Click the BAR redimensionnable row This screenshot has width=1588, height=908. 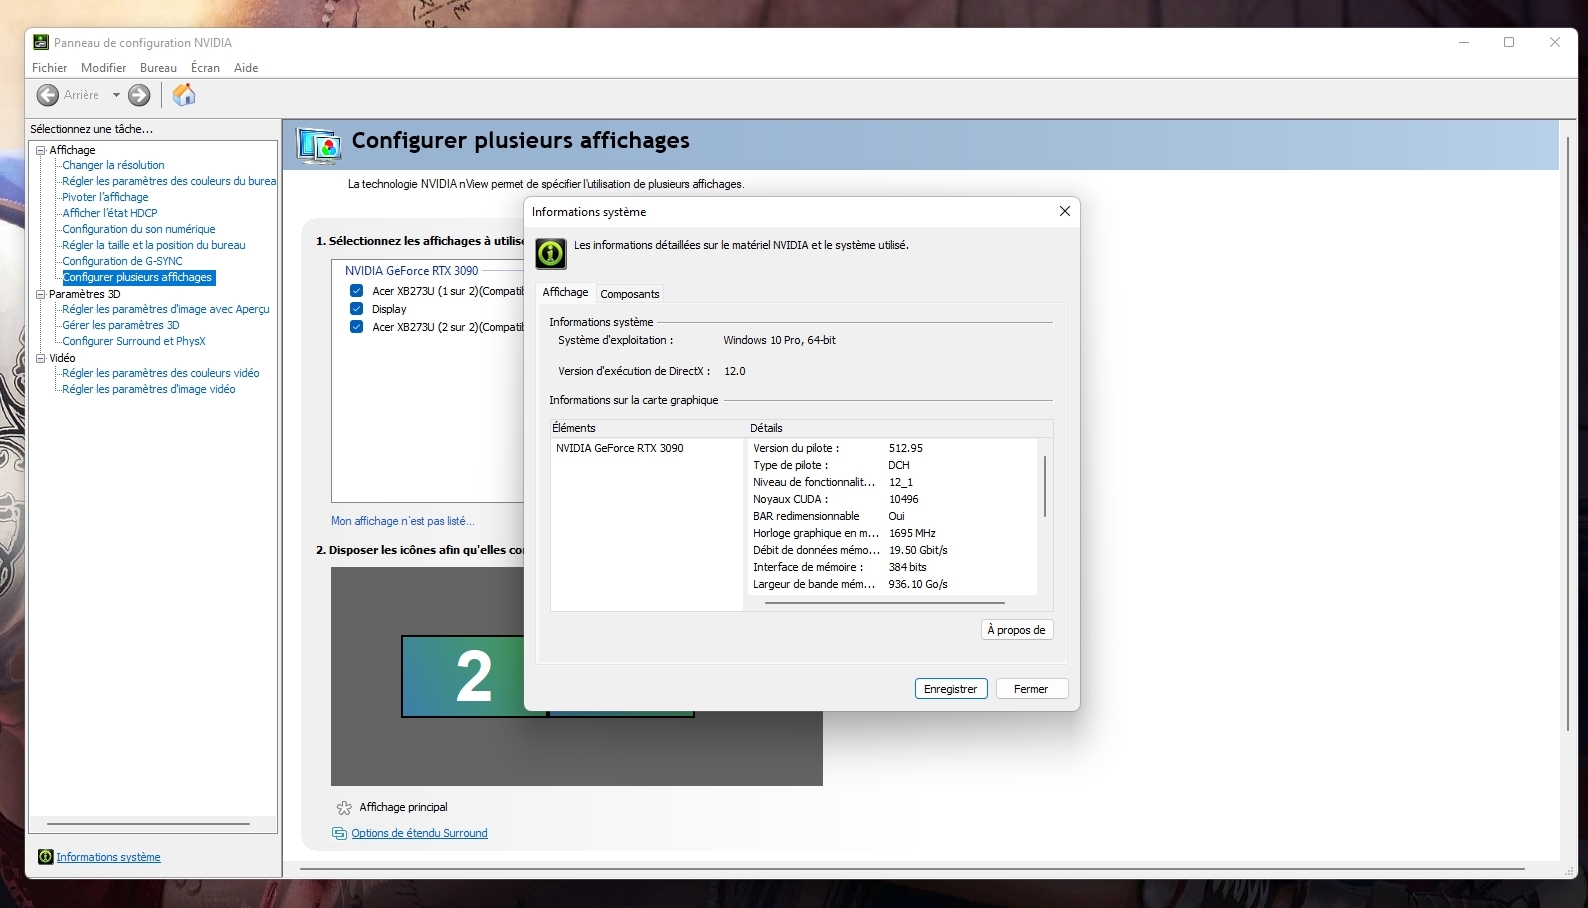click(x=893, y=516)
